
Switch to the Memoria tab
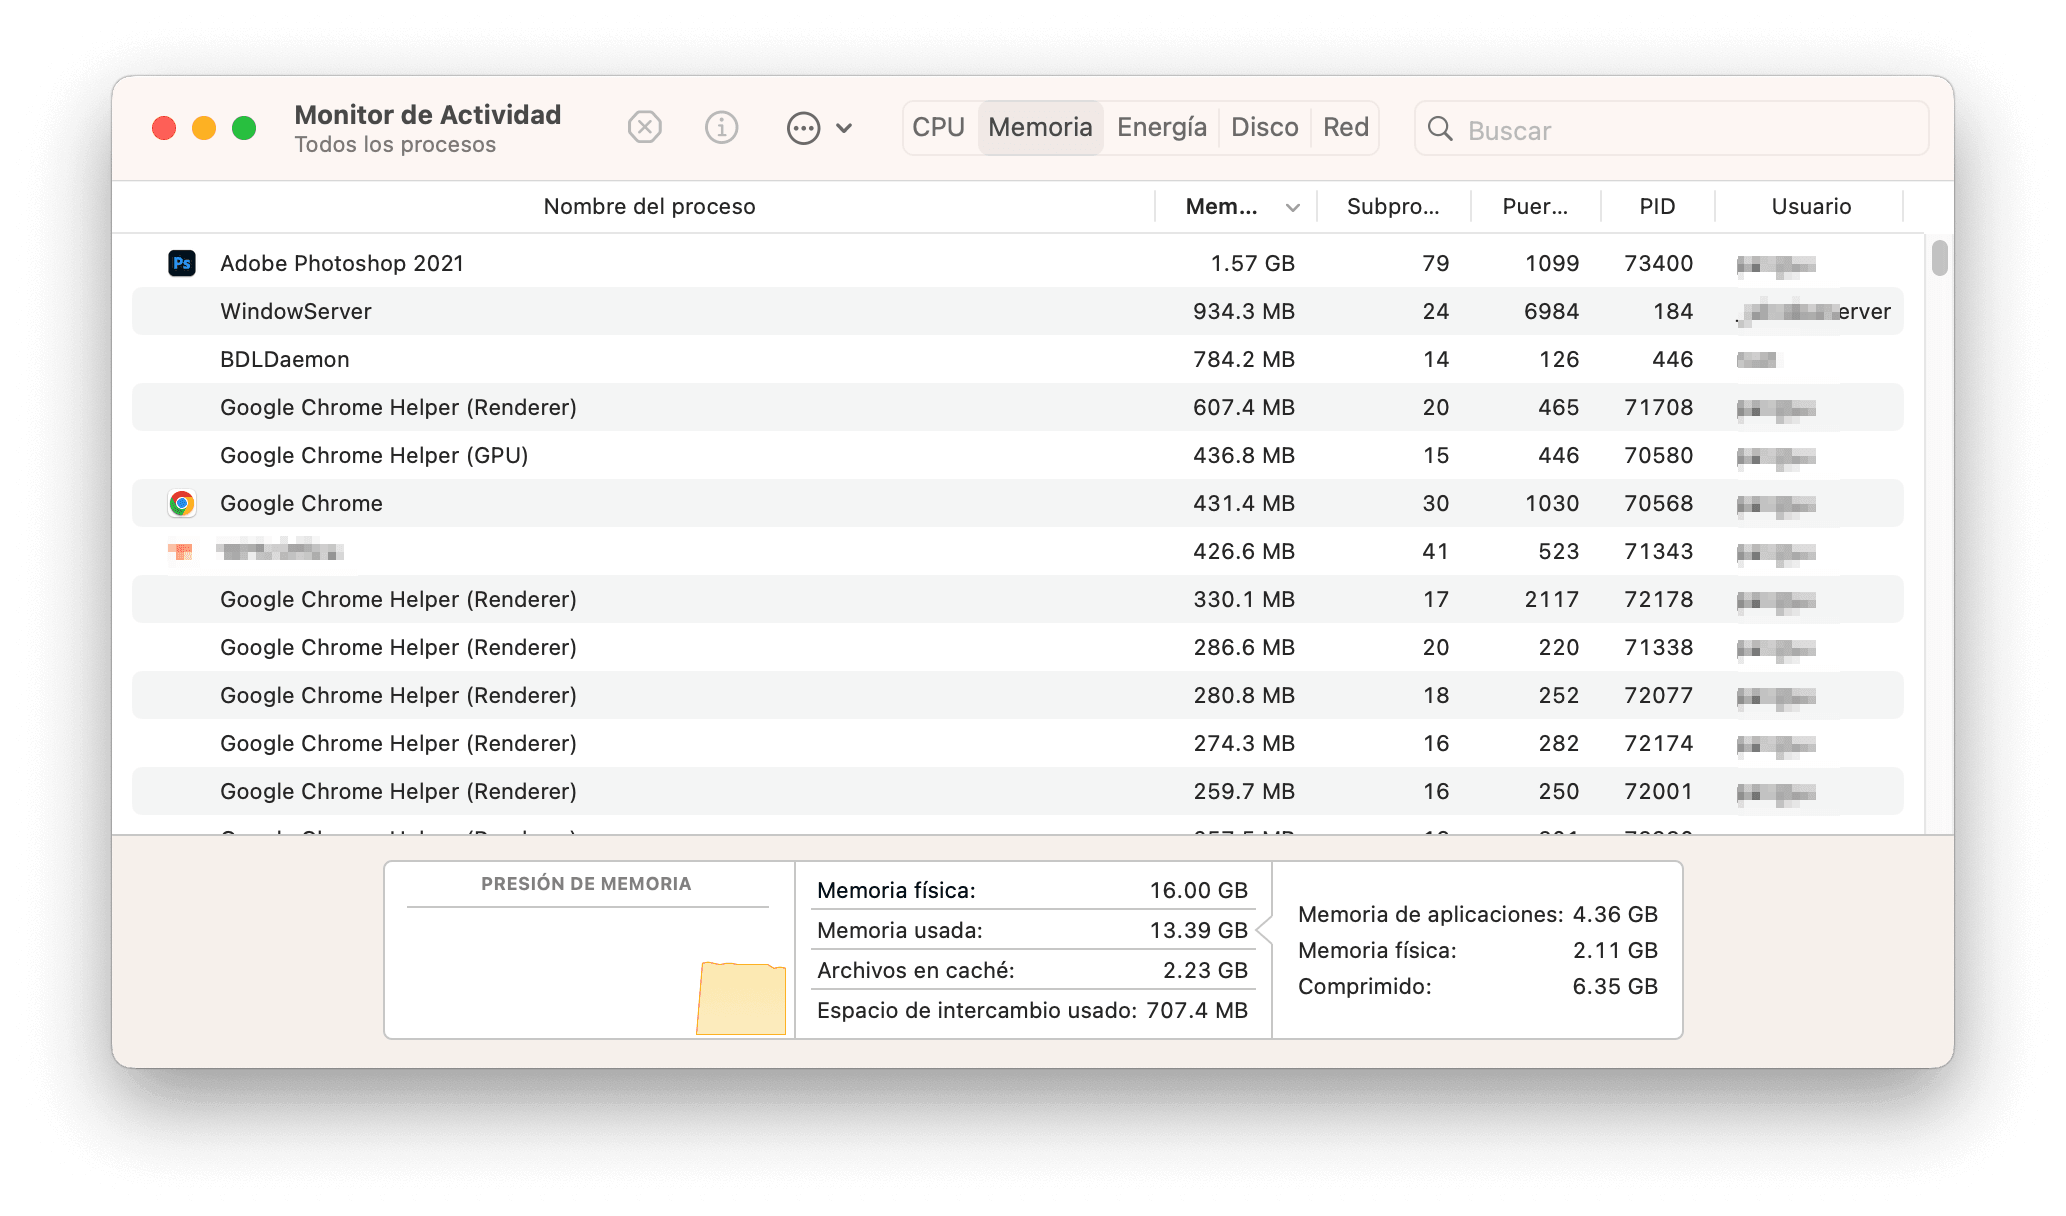(x=1040, y=128)
